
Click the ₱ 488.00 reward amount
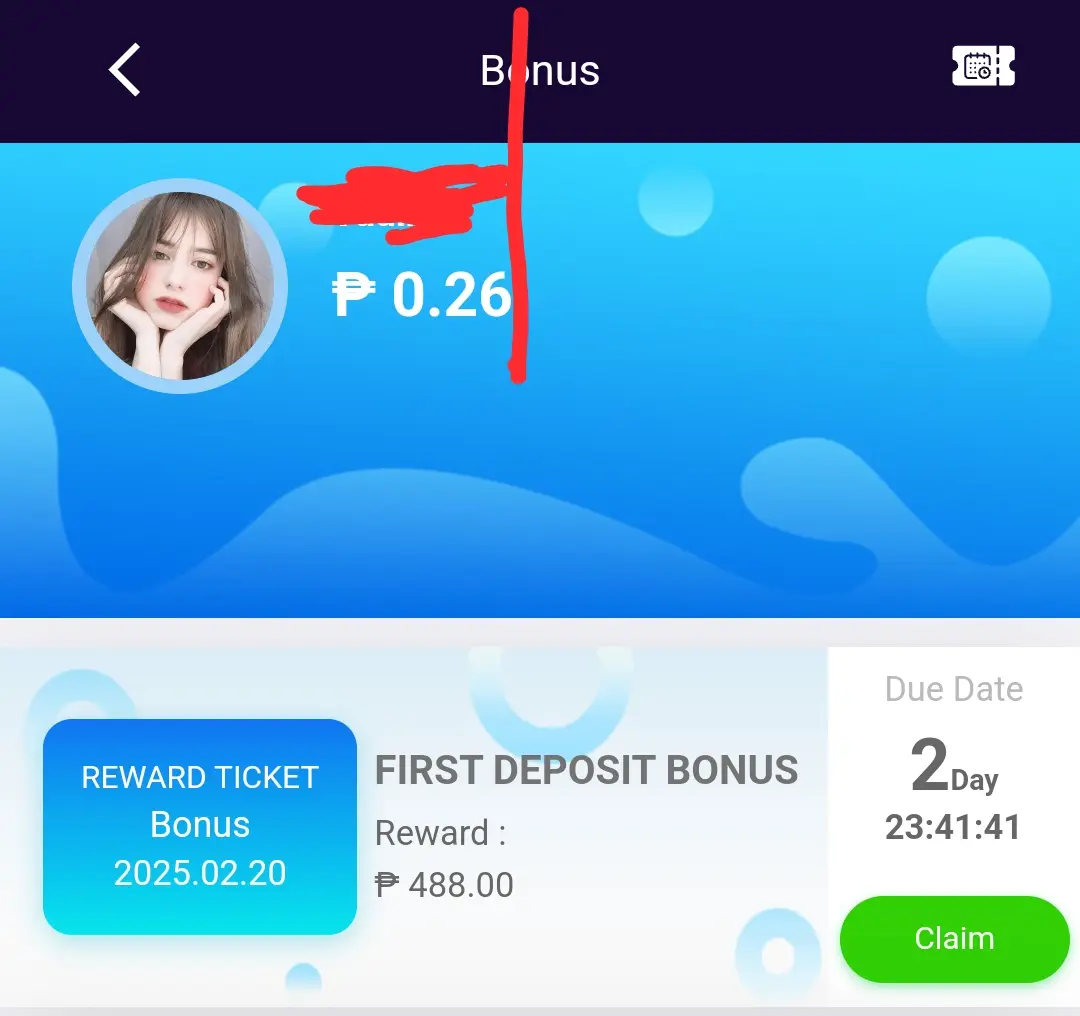click(444, 884)
